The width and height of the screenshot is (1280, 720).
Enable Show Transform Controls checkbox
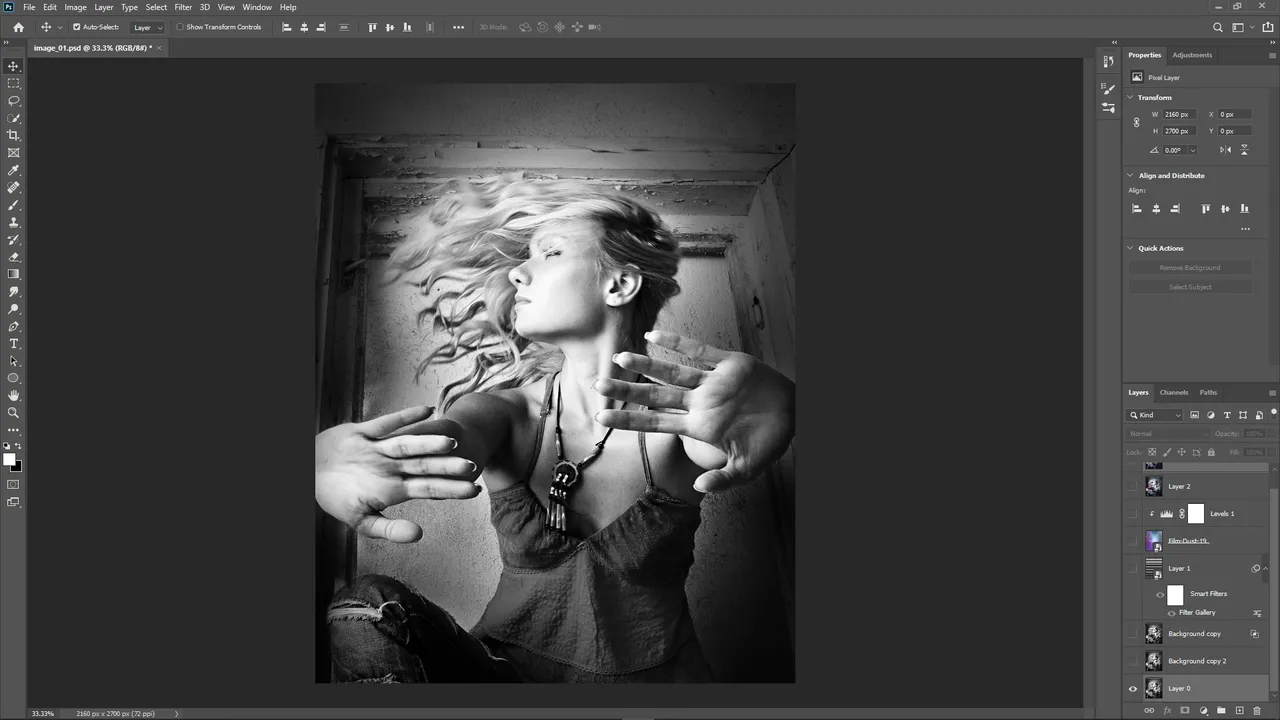pyautogui.click(x=180, y=27)
